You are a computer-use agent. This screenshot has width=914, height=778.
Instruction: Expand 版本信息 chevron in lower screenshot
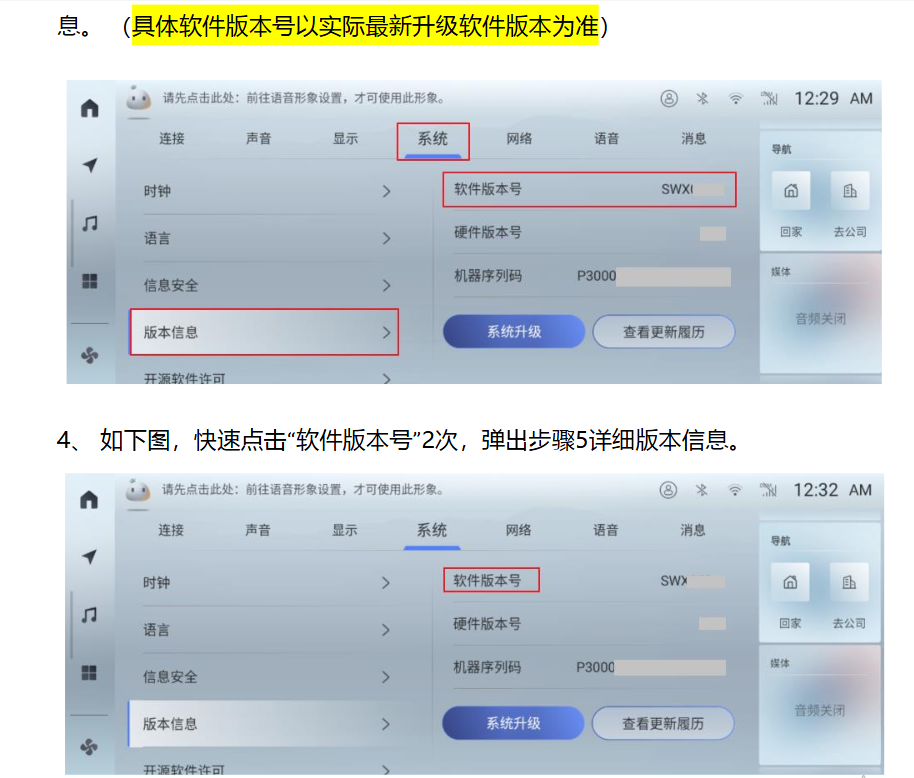(x=385, y=724)
